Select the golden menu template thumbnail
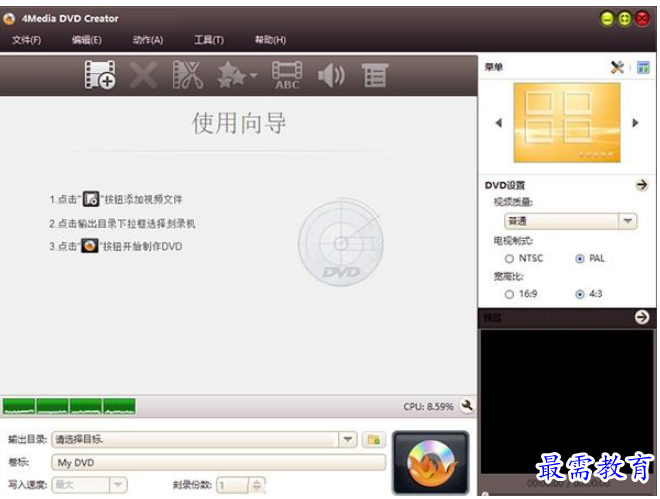660x499 pixels. tap(567, 122)
